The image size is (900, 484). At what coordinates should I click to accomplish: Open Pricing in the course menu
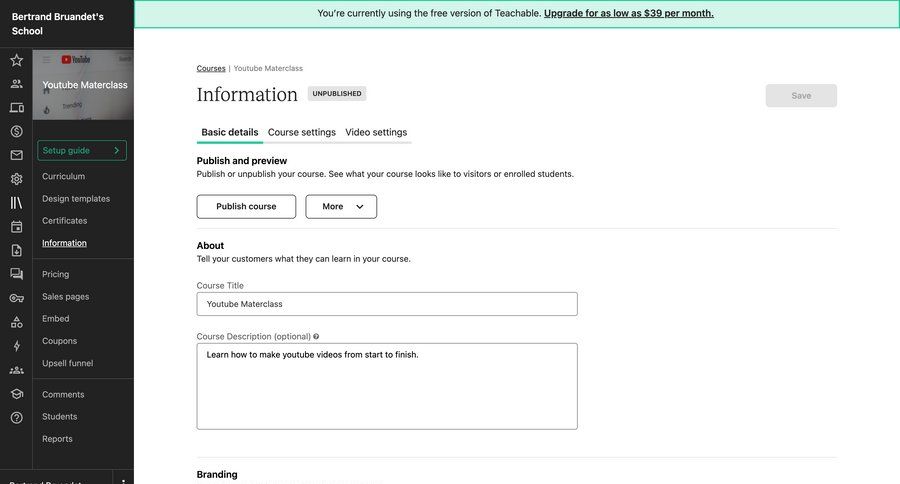(x=55, y=274)
